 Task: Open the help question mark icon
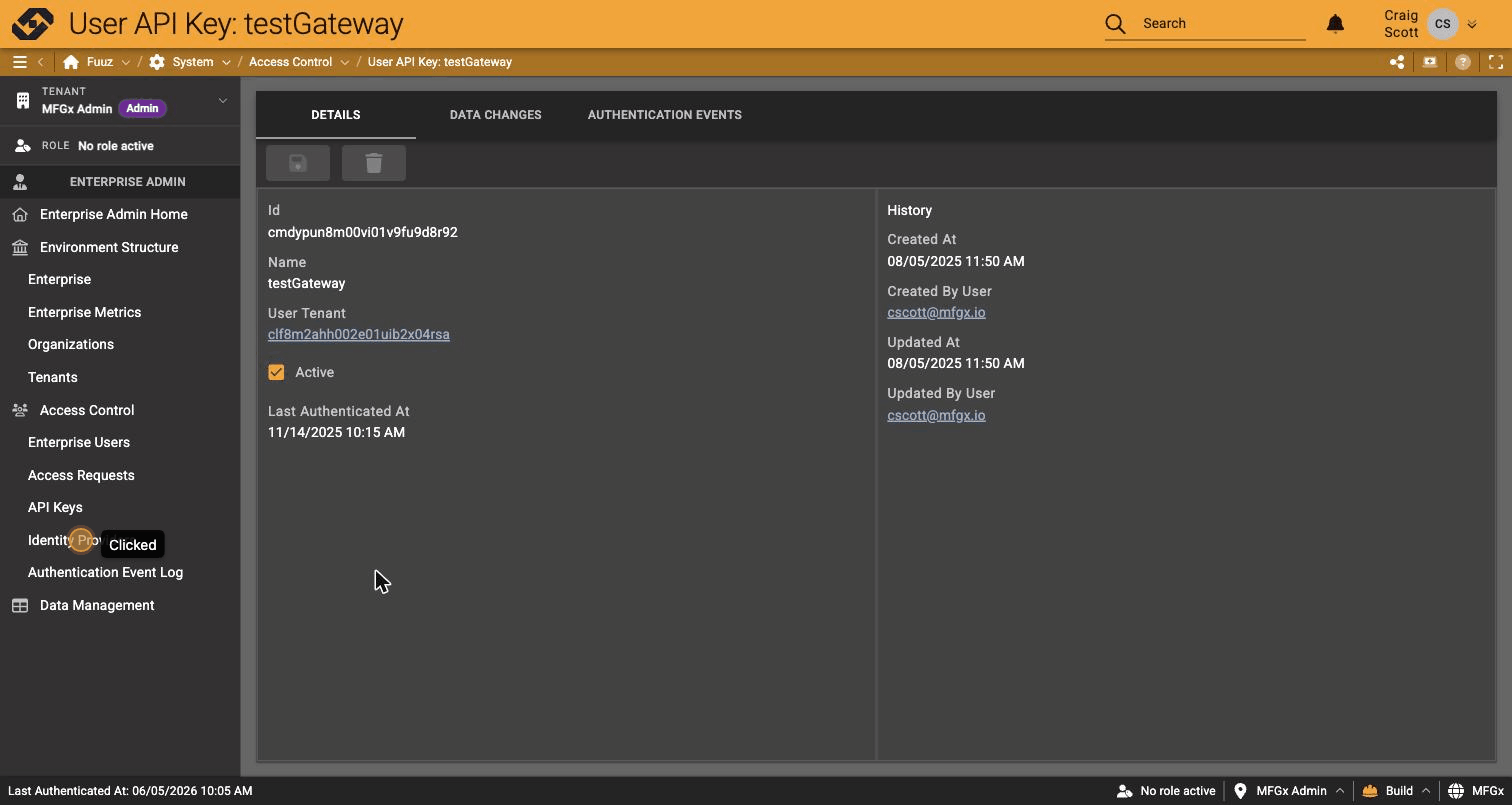[1463, 62]
